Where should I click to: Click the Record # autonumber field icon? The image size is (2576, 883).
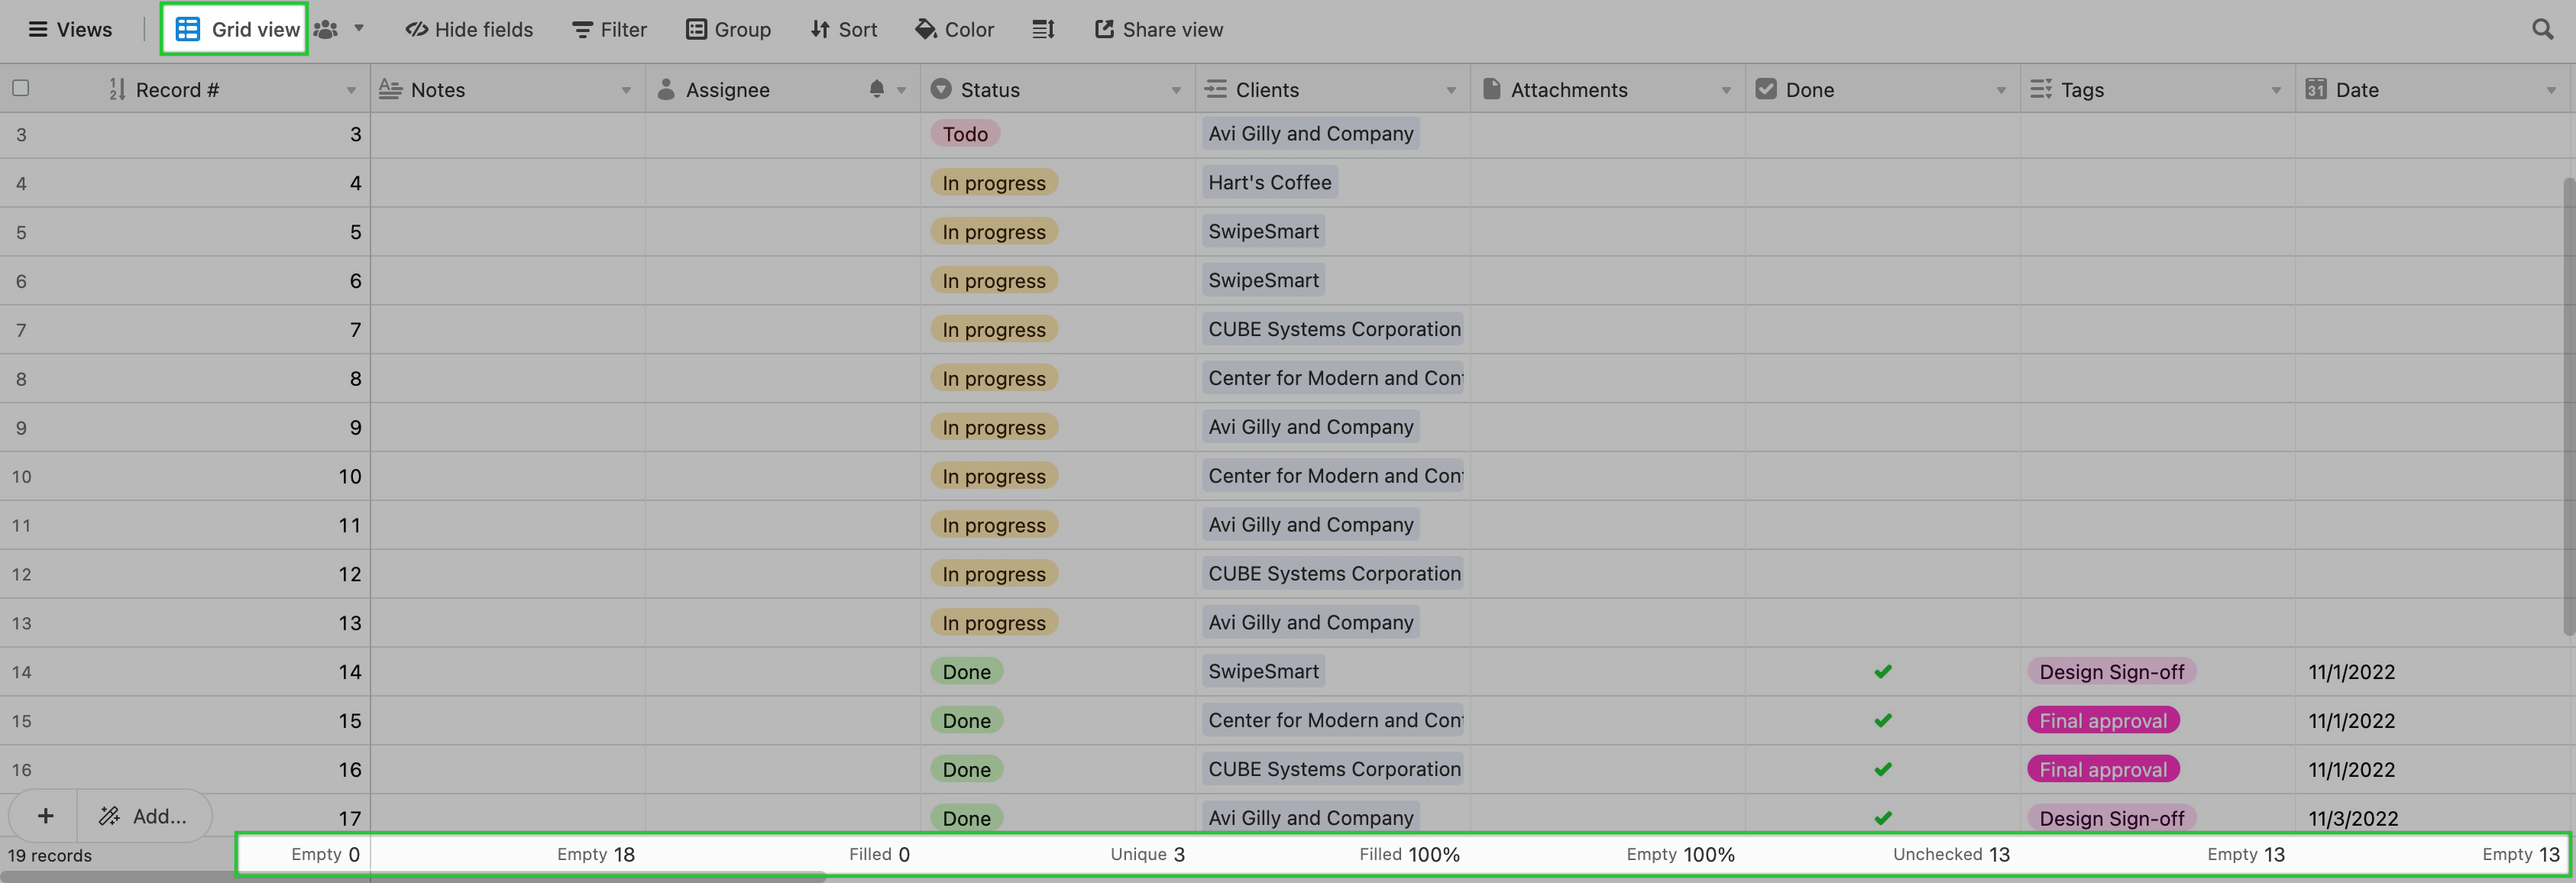point(117,89)
